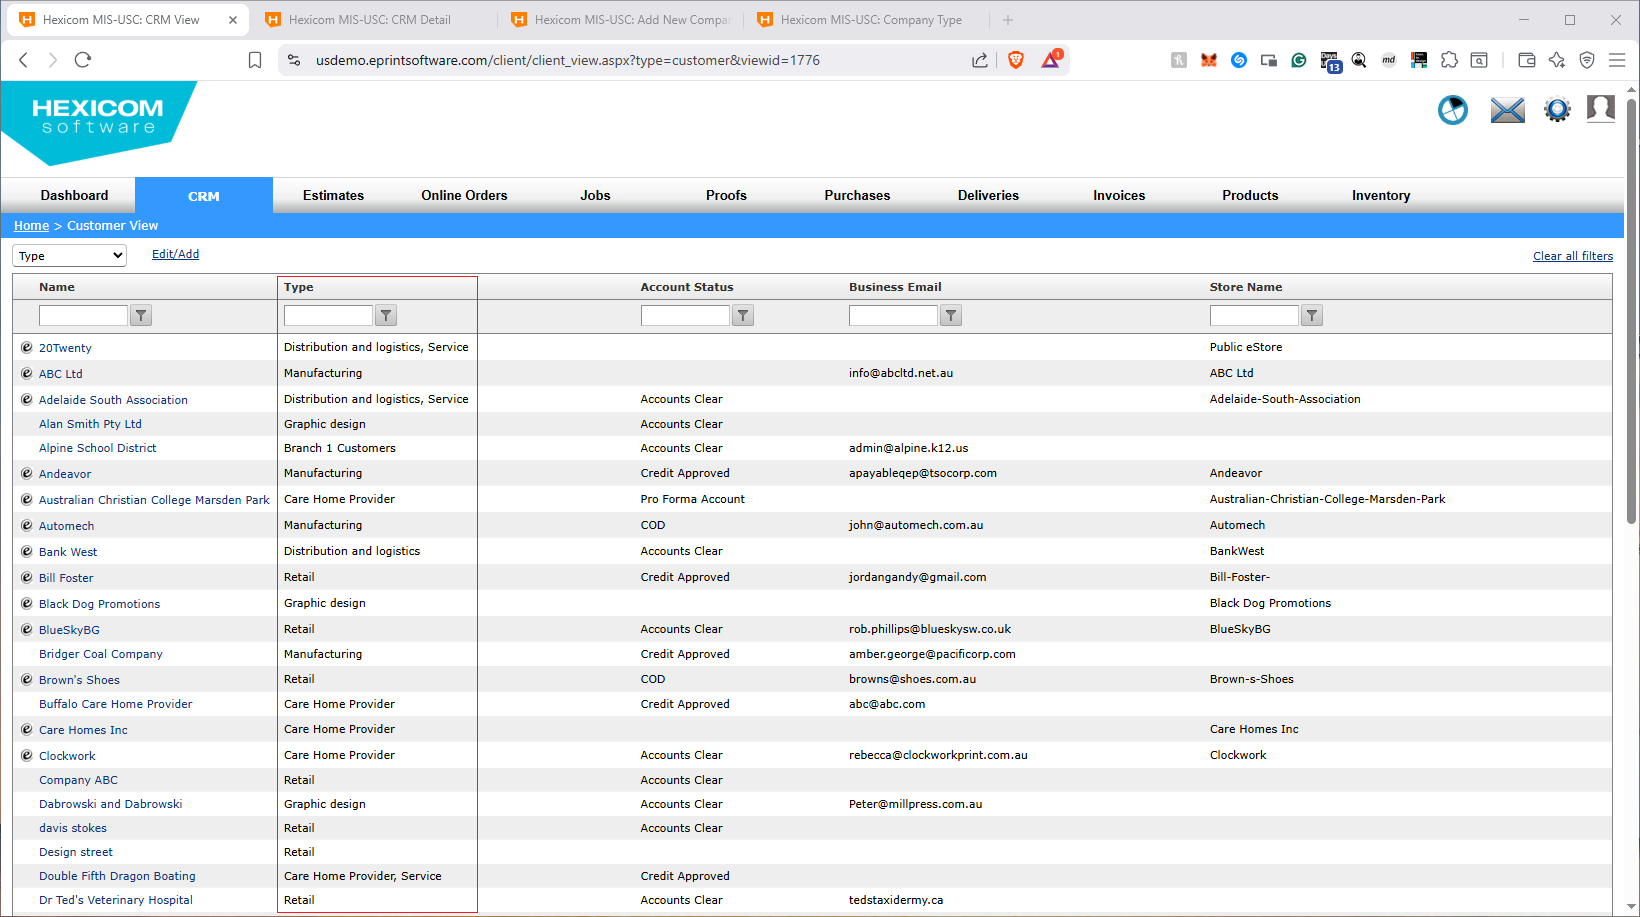
Task: Click the Store Name filter icon
Action: [1312, 316]
